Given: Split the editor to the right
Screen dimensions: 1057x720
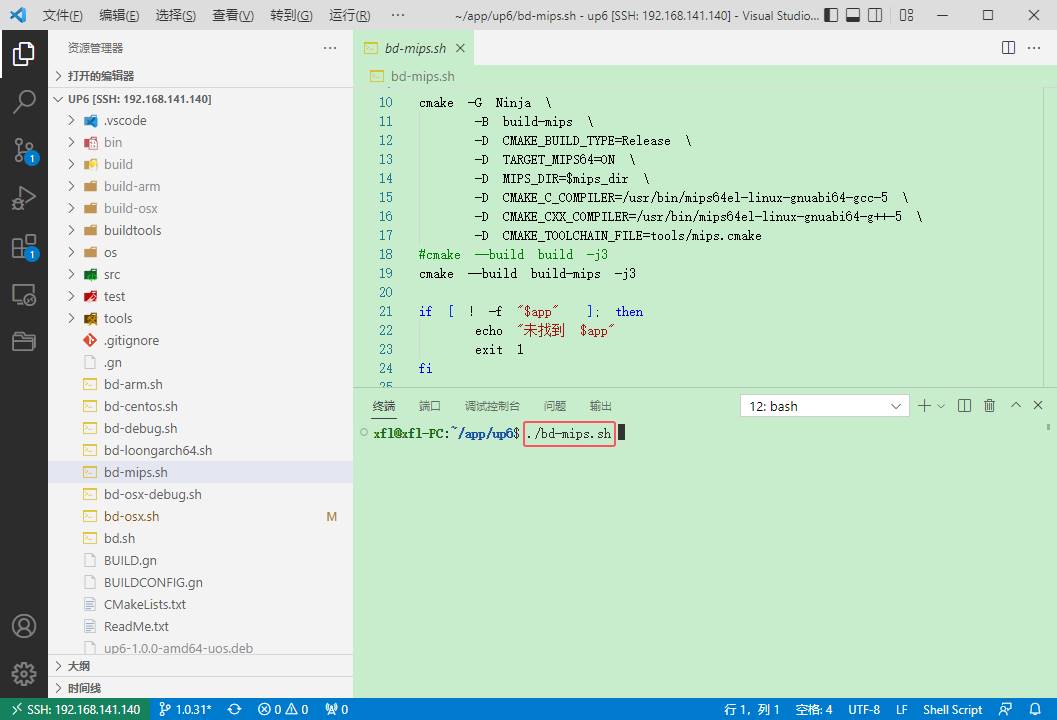Looking at the screenshot, I should coord(1009,48).
